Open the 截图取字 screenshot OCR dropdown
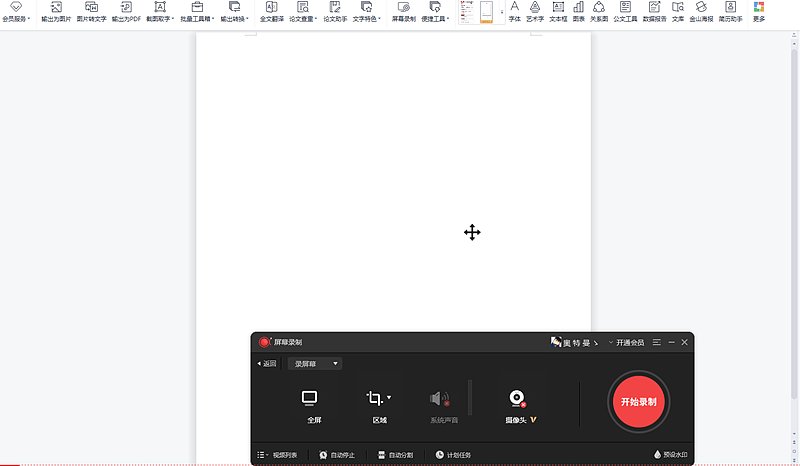800x466 pixels. coord(160,12)
